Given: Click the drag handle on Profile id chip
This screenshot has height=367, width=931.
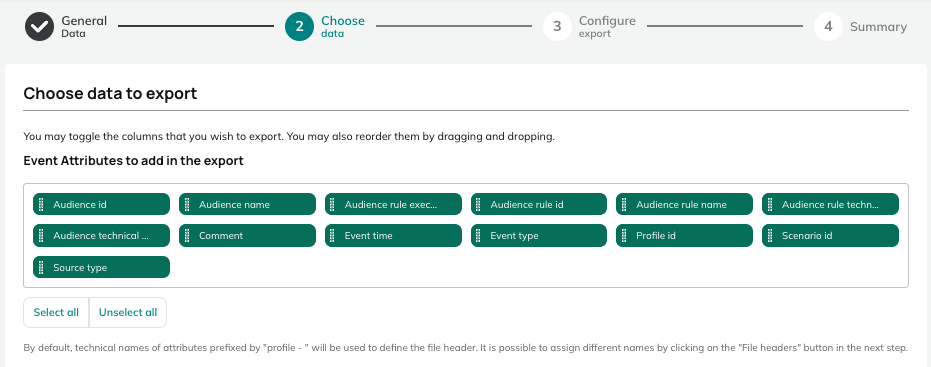Looking at the screenshot, I should click(624, 236).
